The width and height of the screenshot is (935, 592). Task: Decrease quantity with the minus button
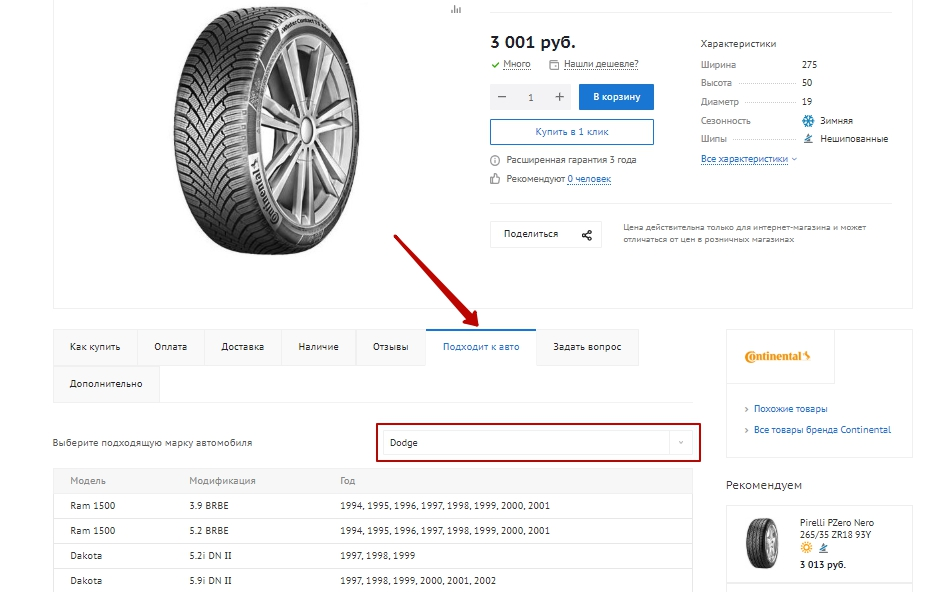coord(502,97)
